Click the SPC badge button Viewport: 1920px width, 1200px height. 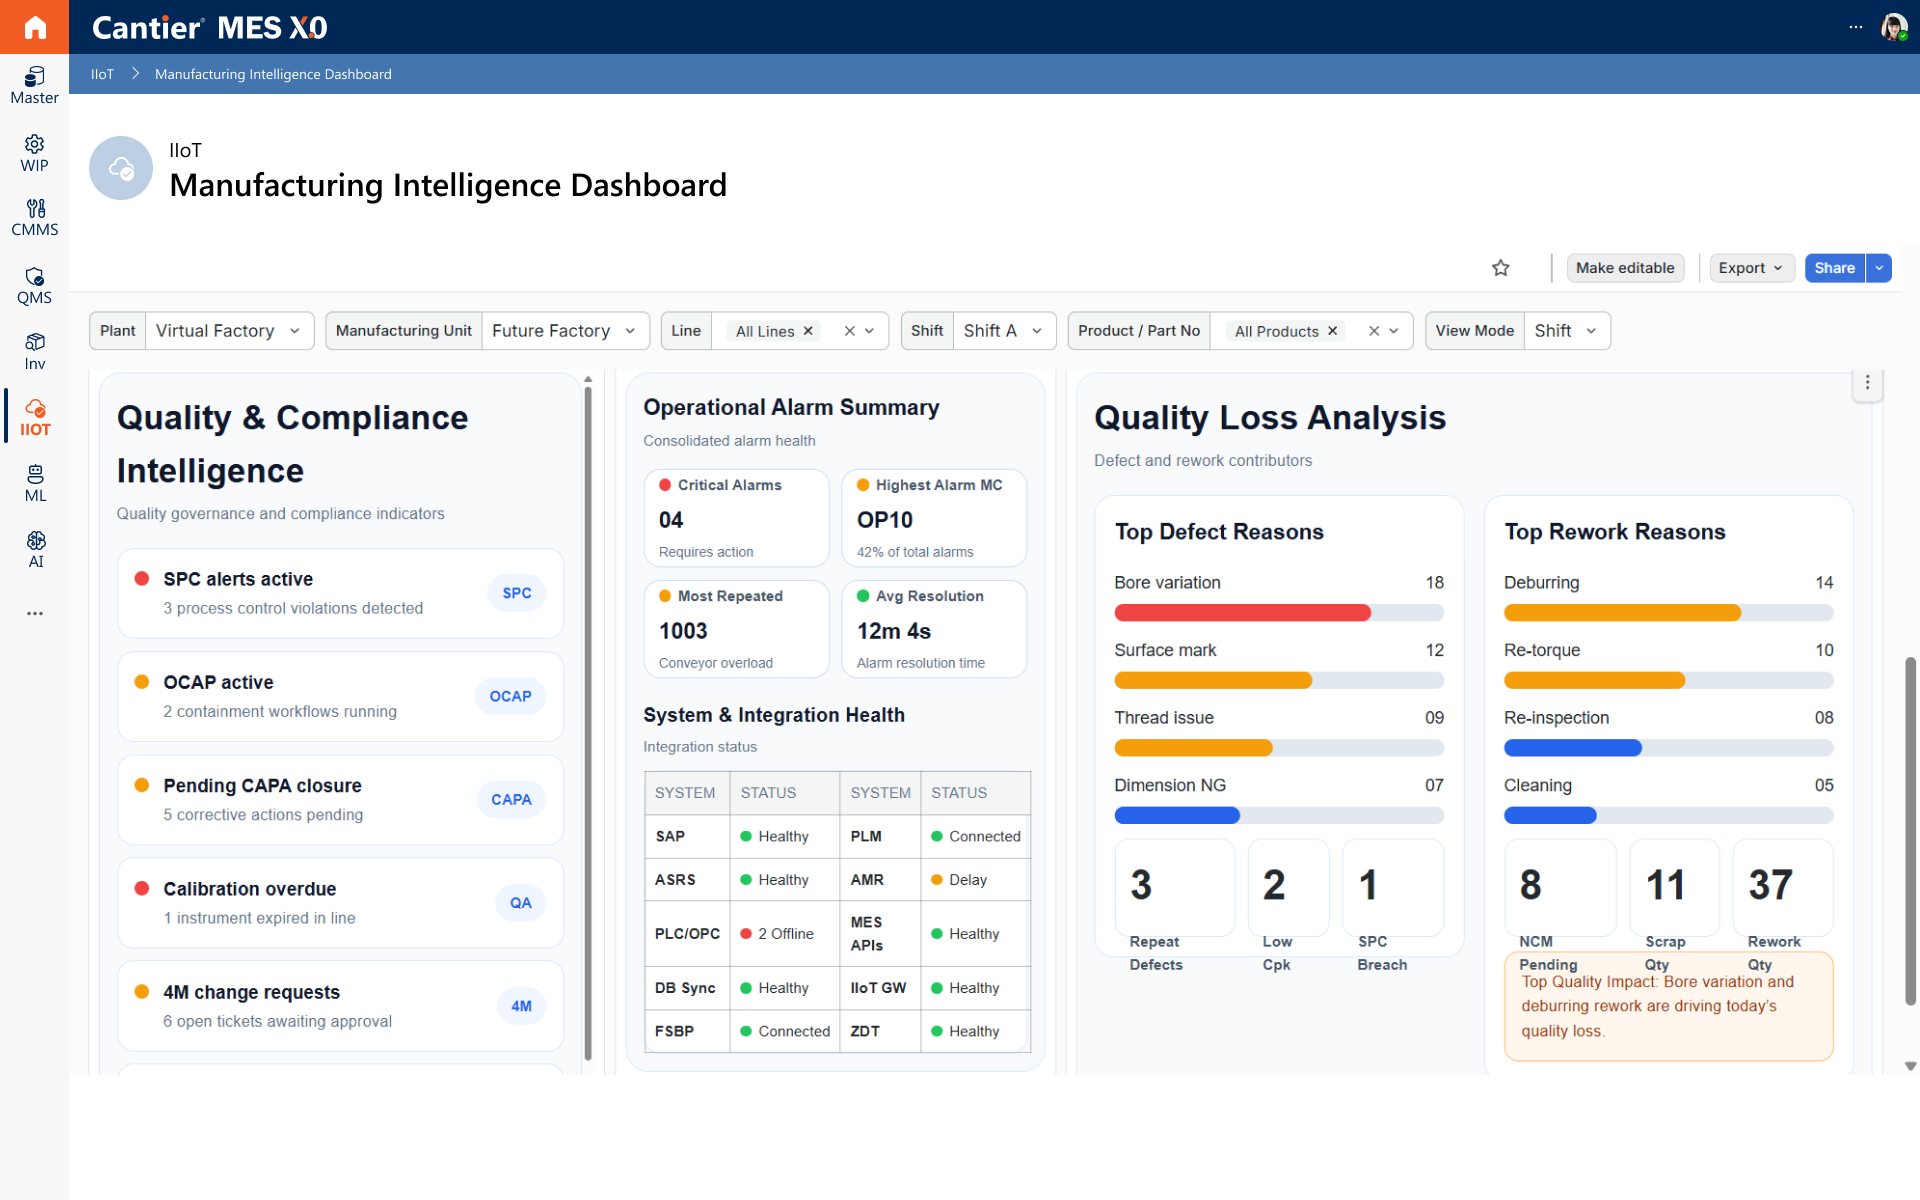517,593
